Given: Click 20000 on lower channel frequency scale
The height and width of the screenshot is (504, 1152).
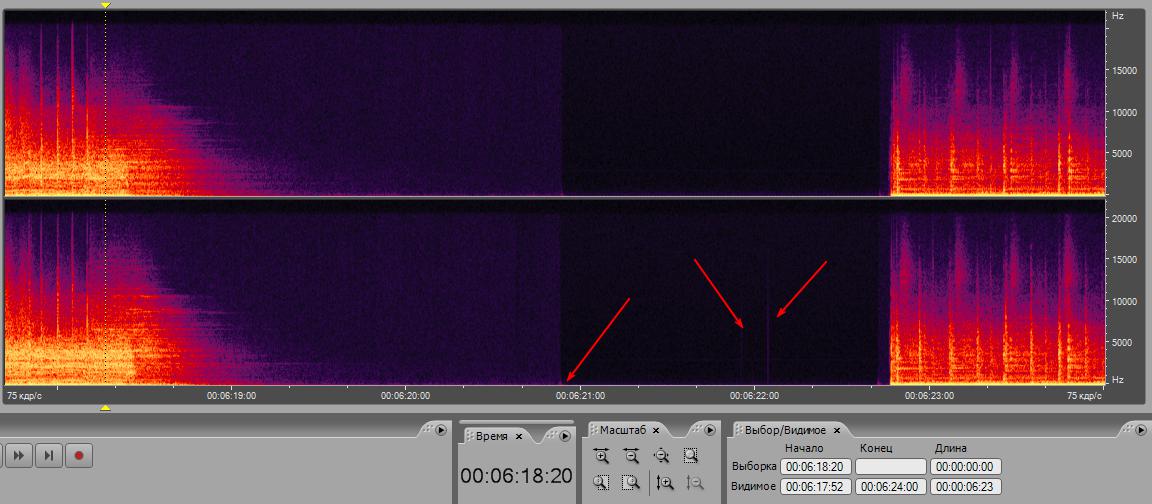Looking at the screenshot, I should [x=1124, y=218].
